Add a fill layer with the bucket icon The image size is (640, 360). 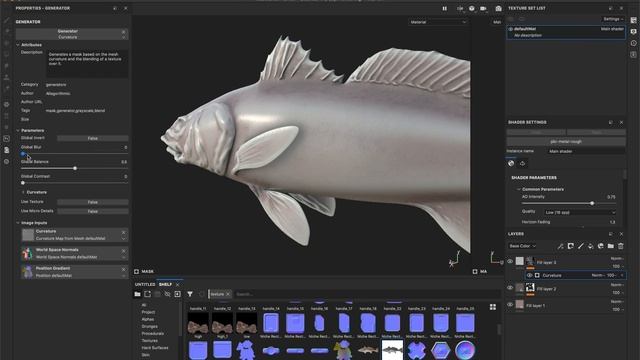click(x=591, y=246)
